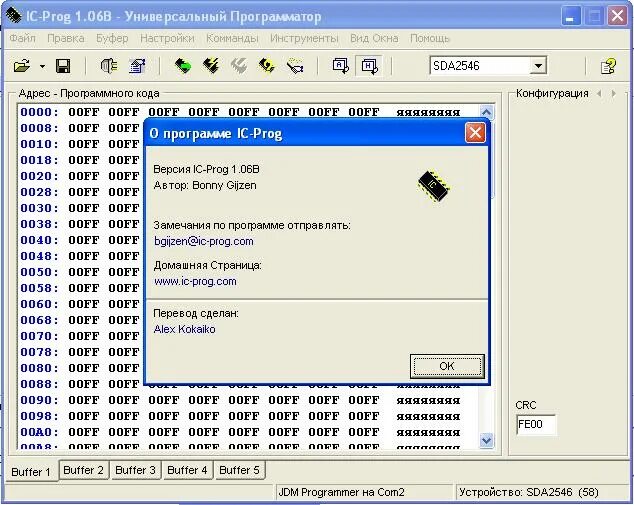Click the CRC field showing FE00

click(536, 425)
